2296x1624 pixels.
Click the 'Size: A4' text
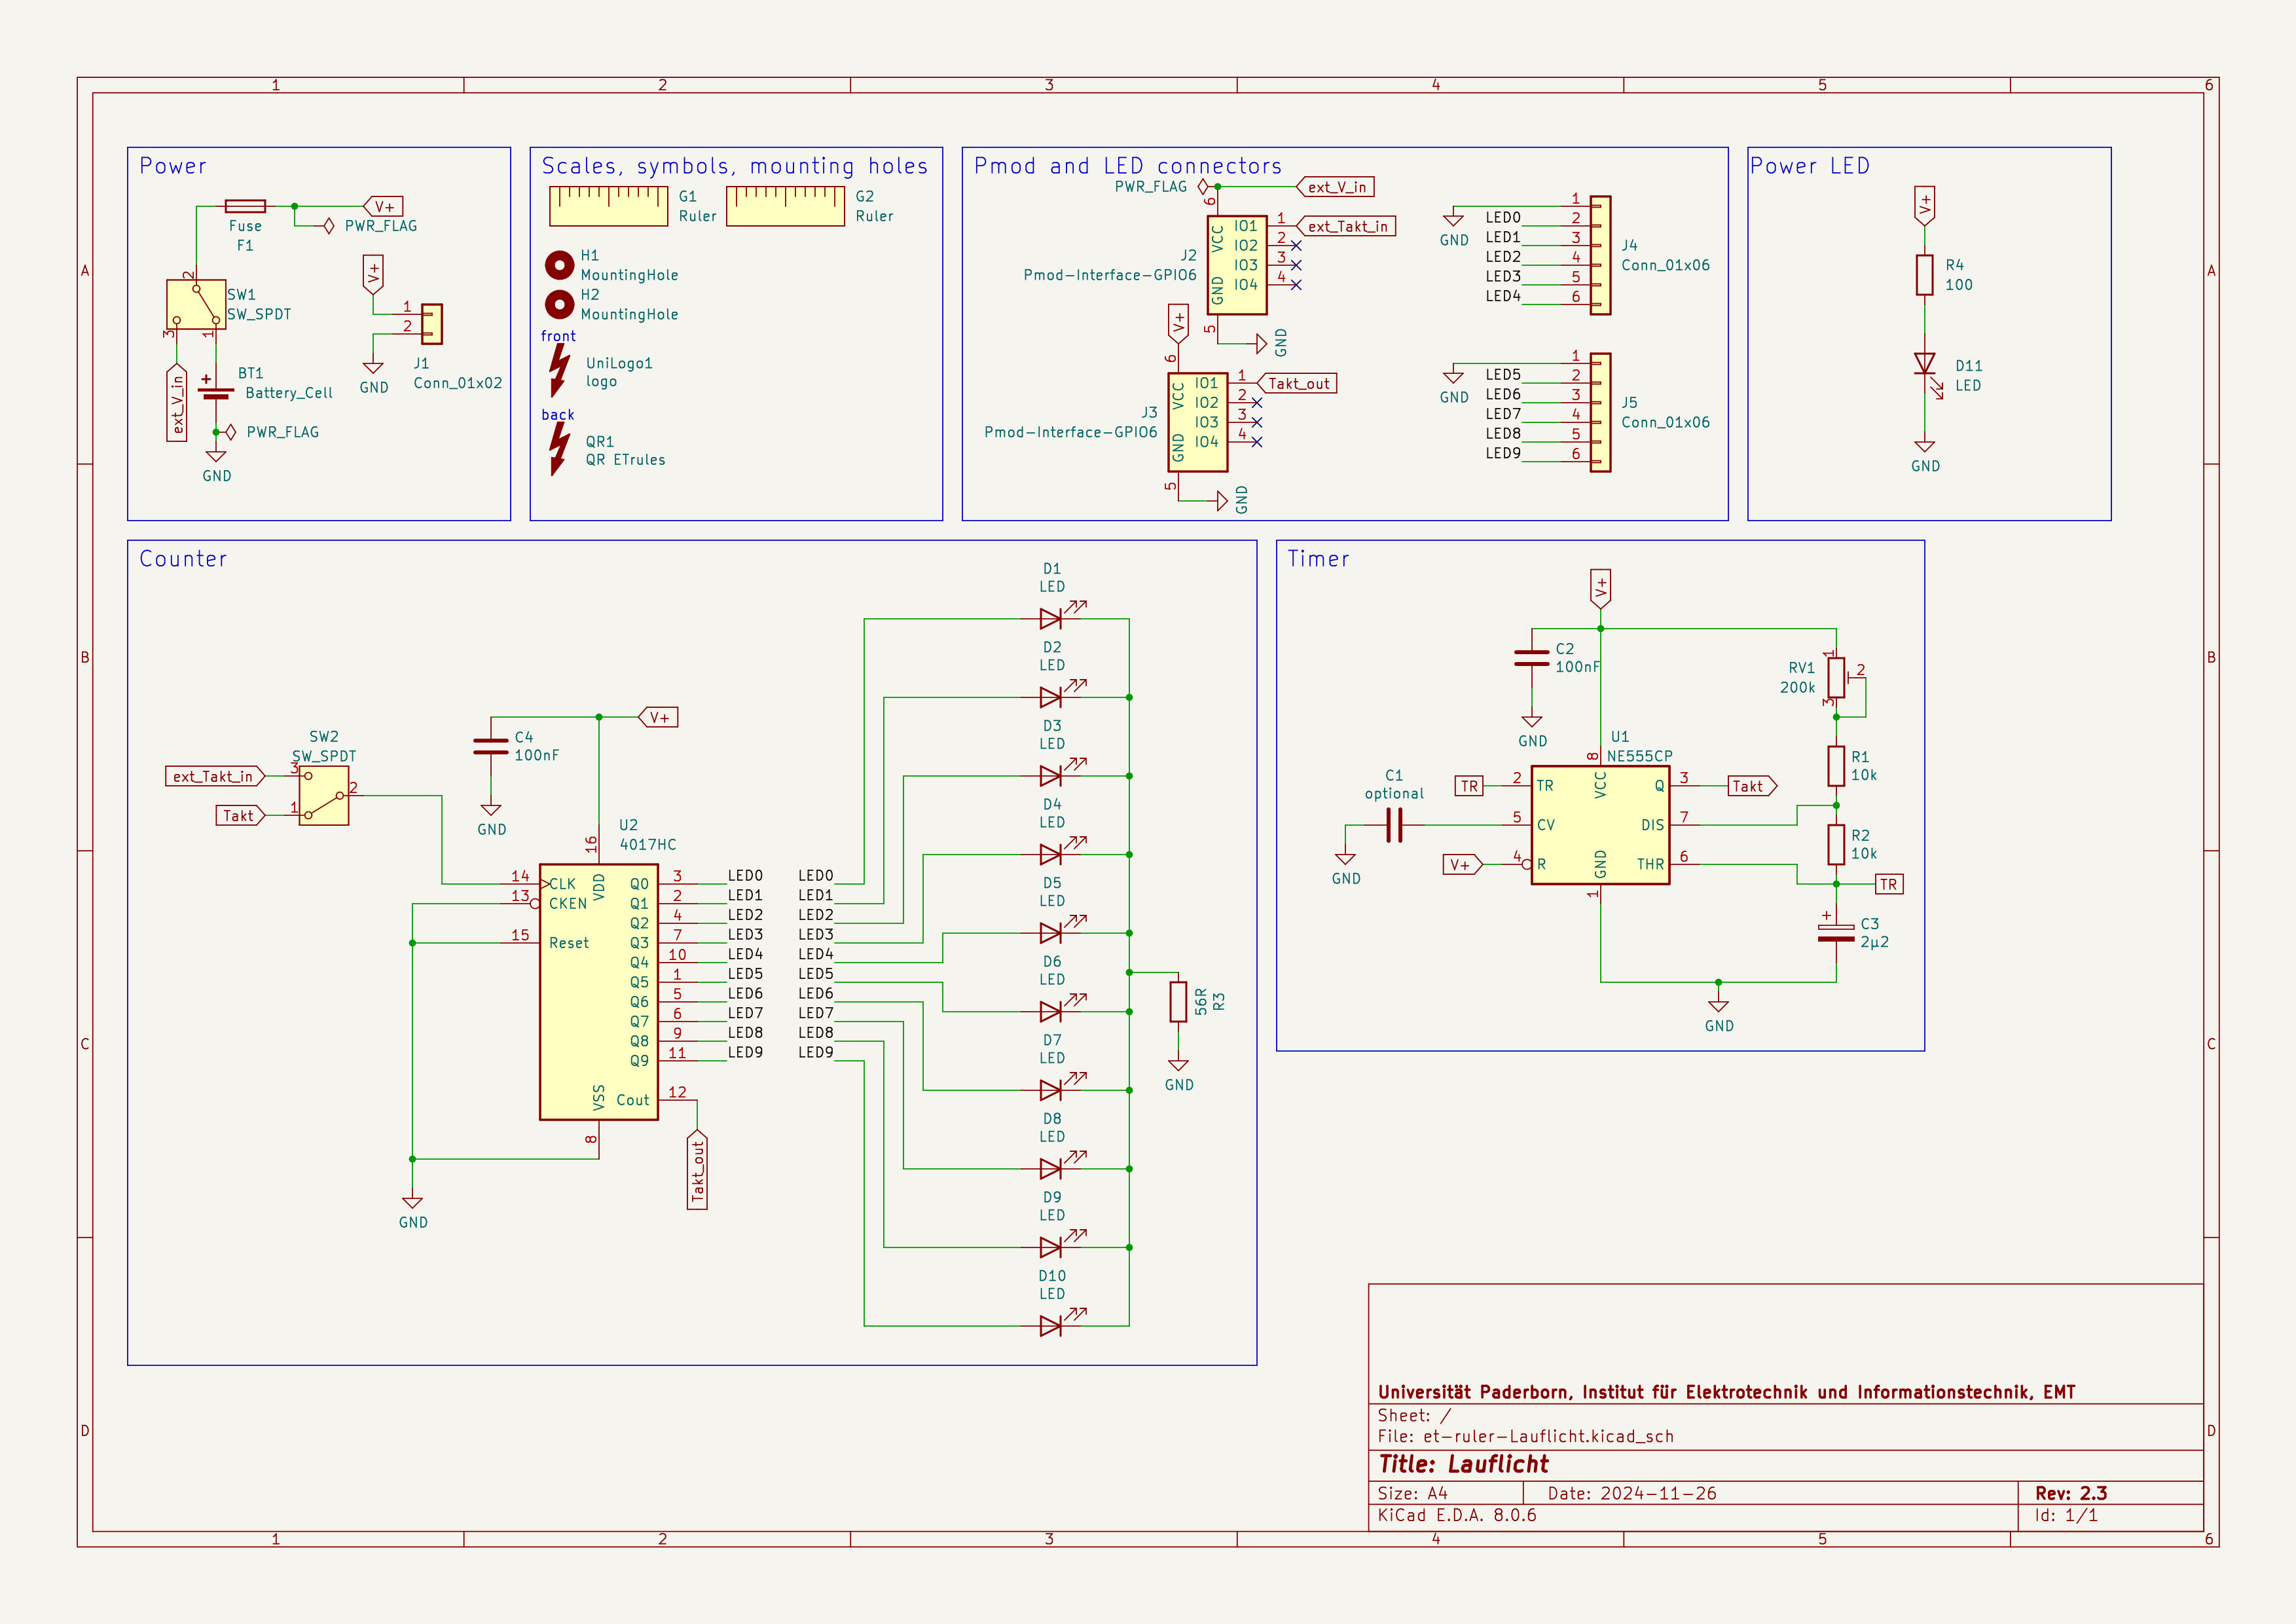pyautogui.click(x=1413, y=1493)
